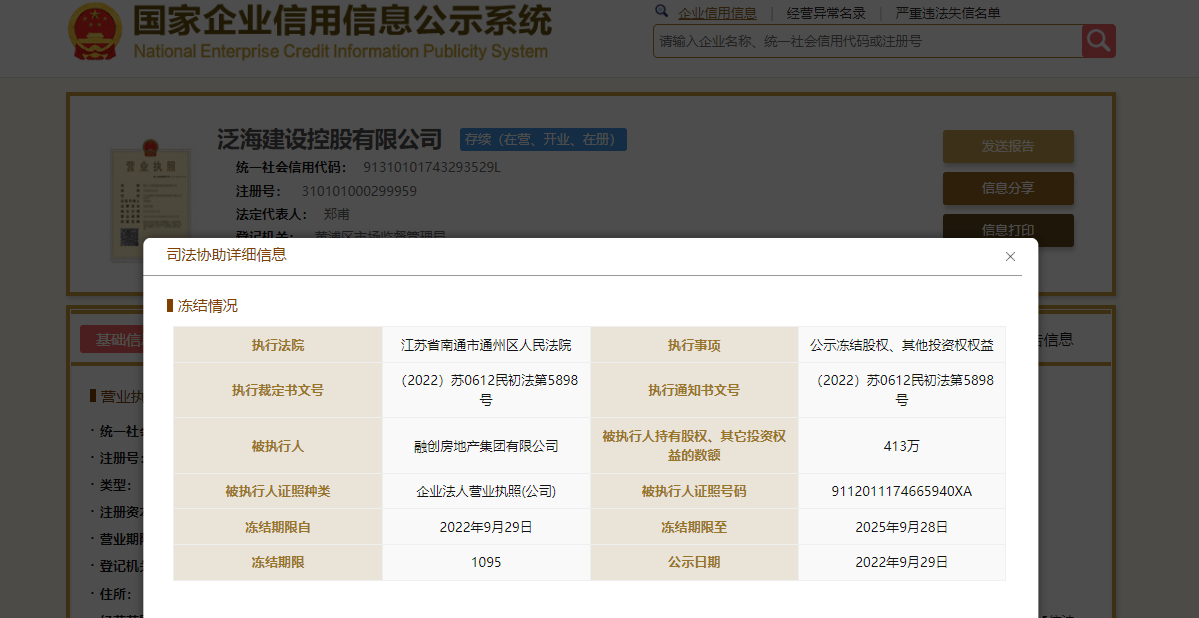The height and width of the screenshot is (618, 1199).
Task: Click the amount value 413万
Action: (902, 446)
